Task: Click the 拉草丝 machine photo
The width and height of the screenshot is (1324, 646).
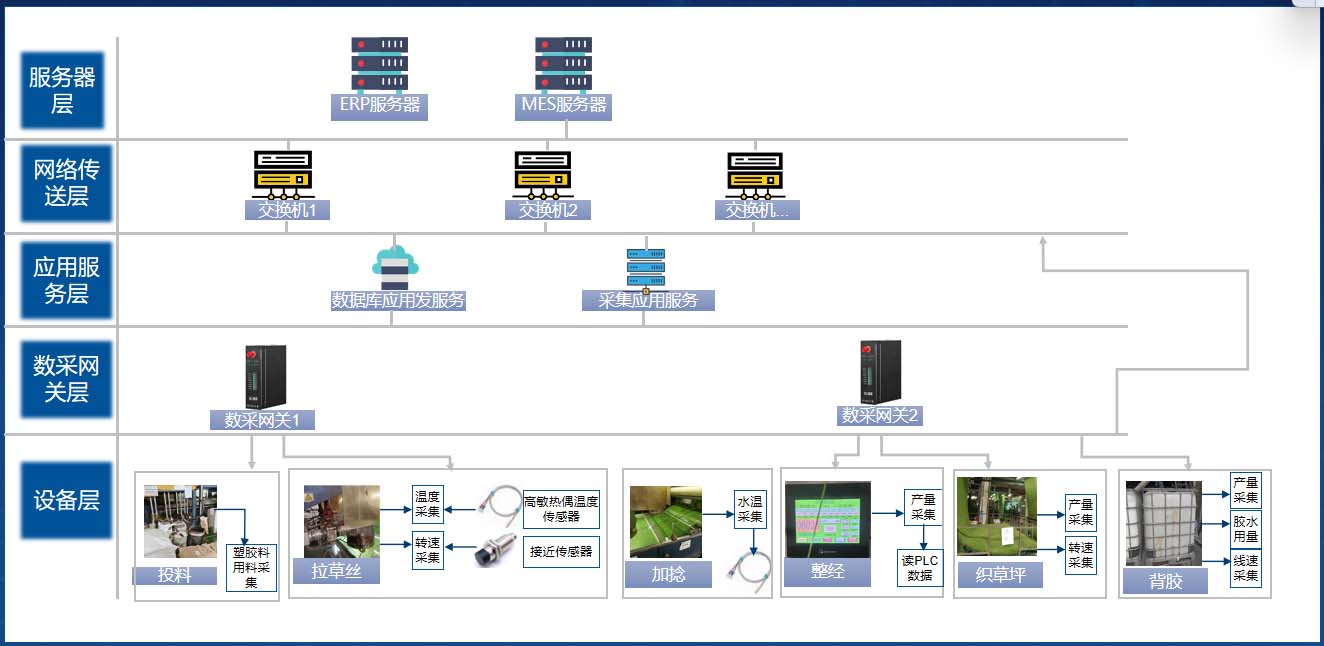Action: pos(342,521)
